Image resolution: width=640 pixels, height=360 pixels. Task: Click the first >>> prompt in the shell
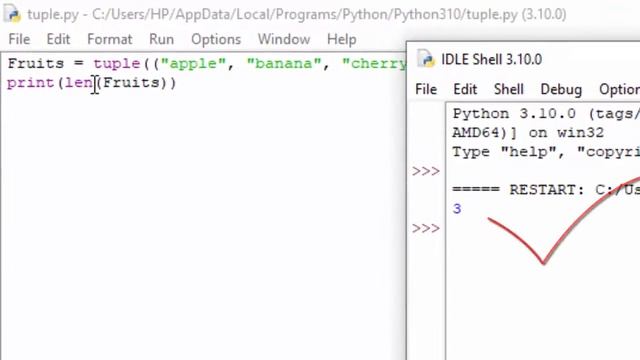click(x=426, y=171)
